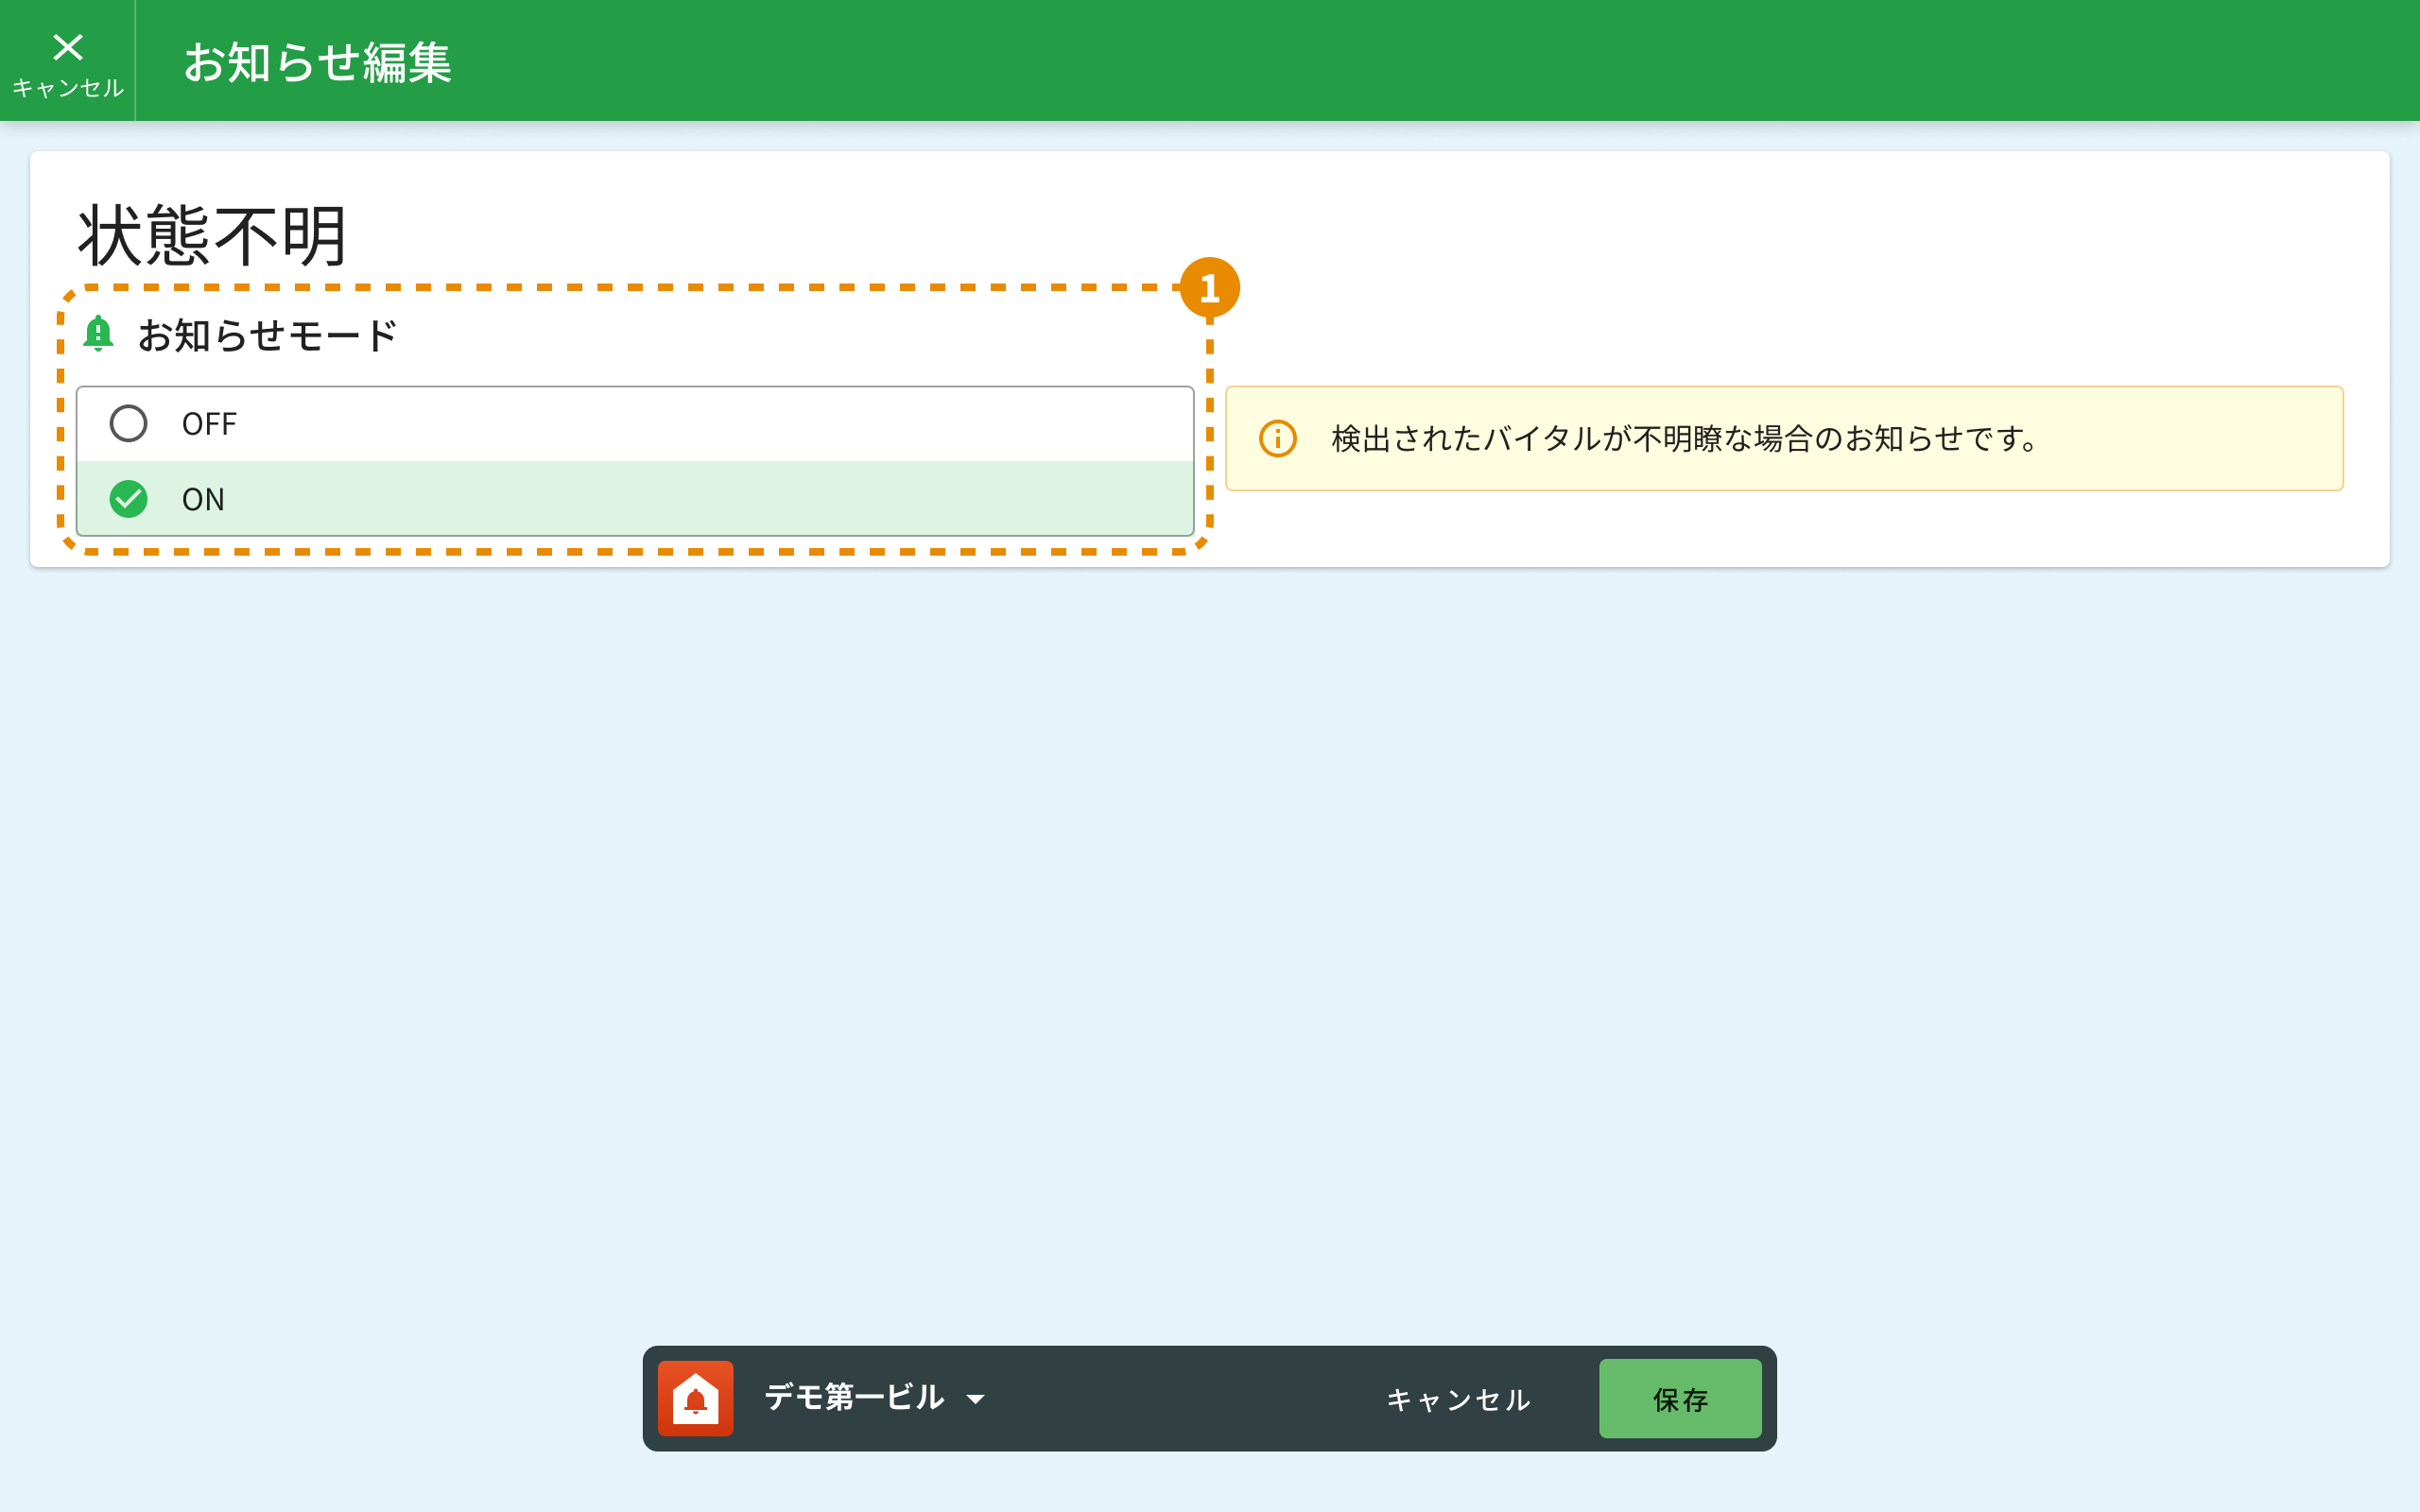Viewport: 2420px width, 1512px height.
Task: Click the ON text label
Action: pos(203,499)
